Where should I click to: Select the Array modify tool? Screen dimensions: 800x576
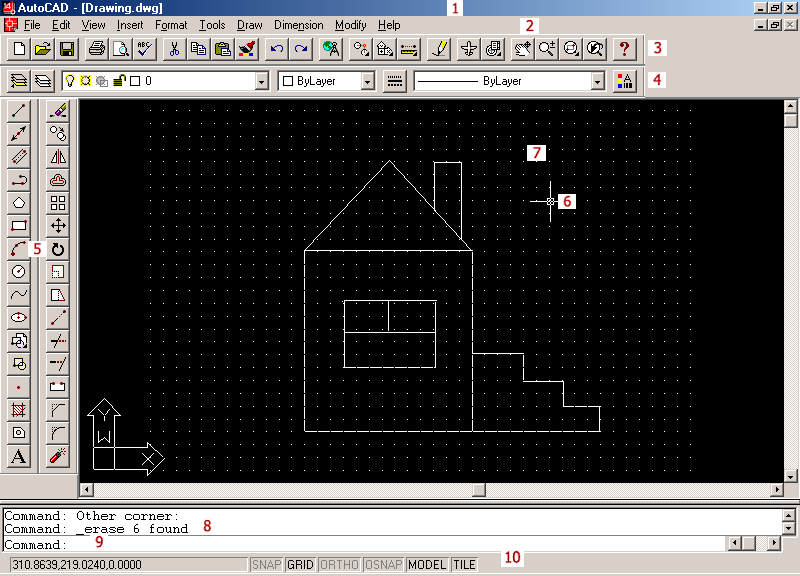point(58,203)
